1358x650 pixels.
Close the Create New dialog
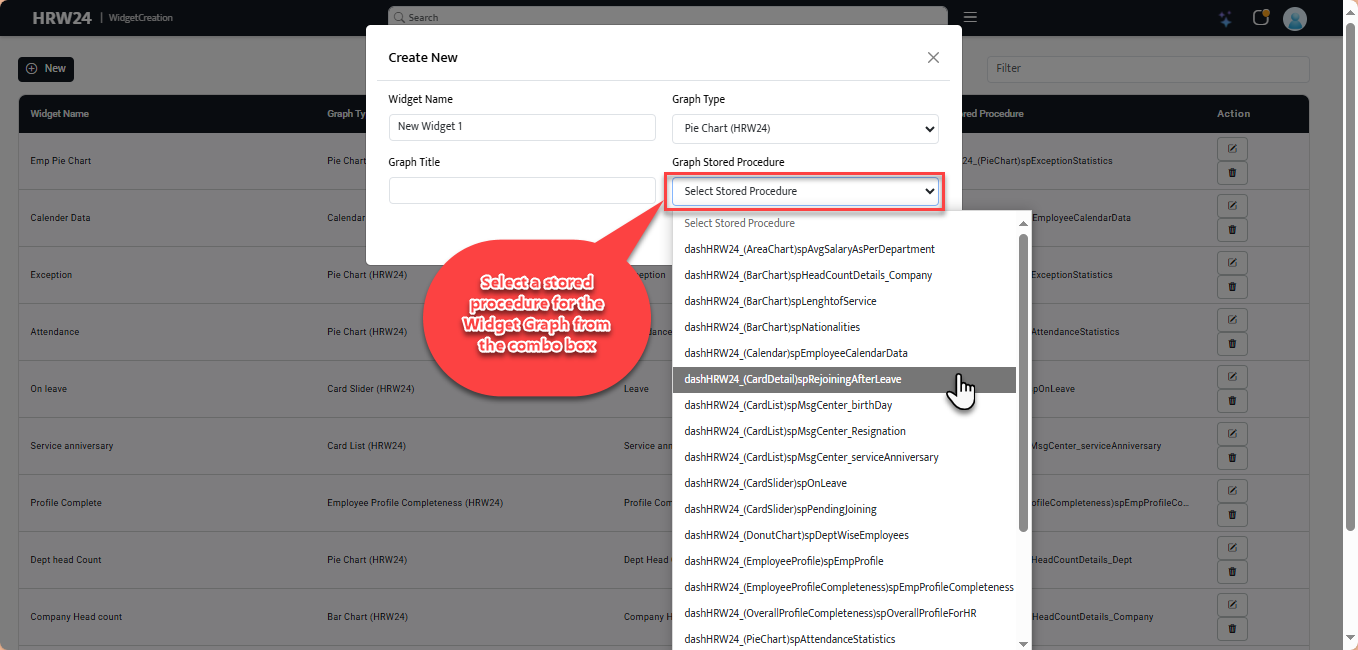click(933, 58)
